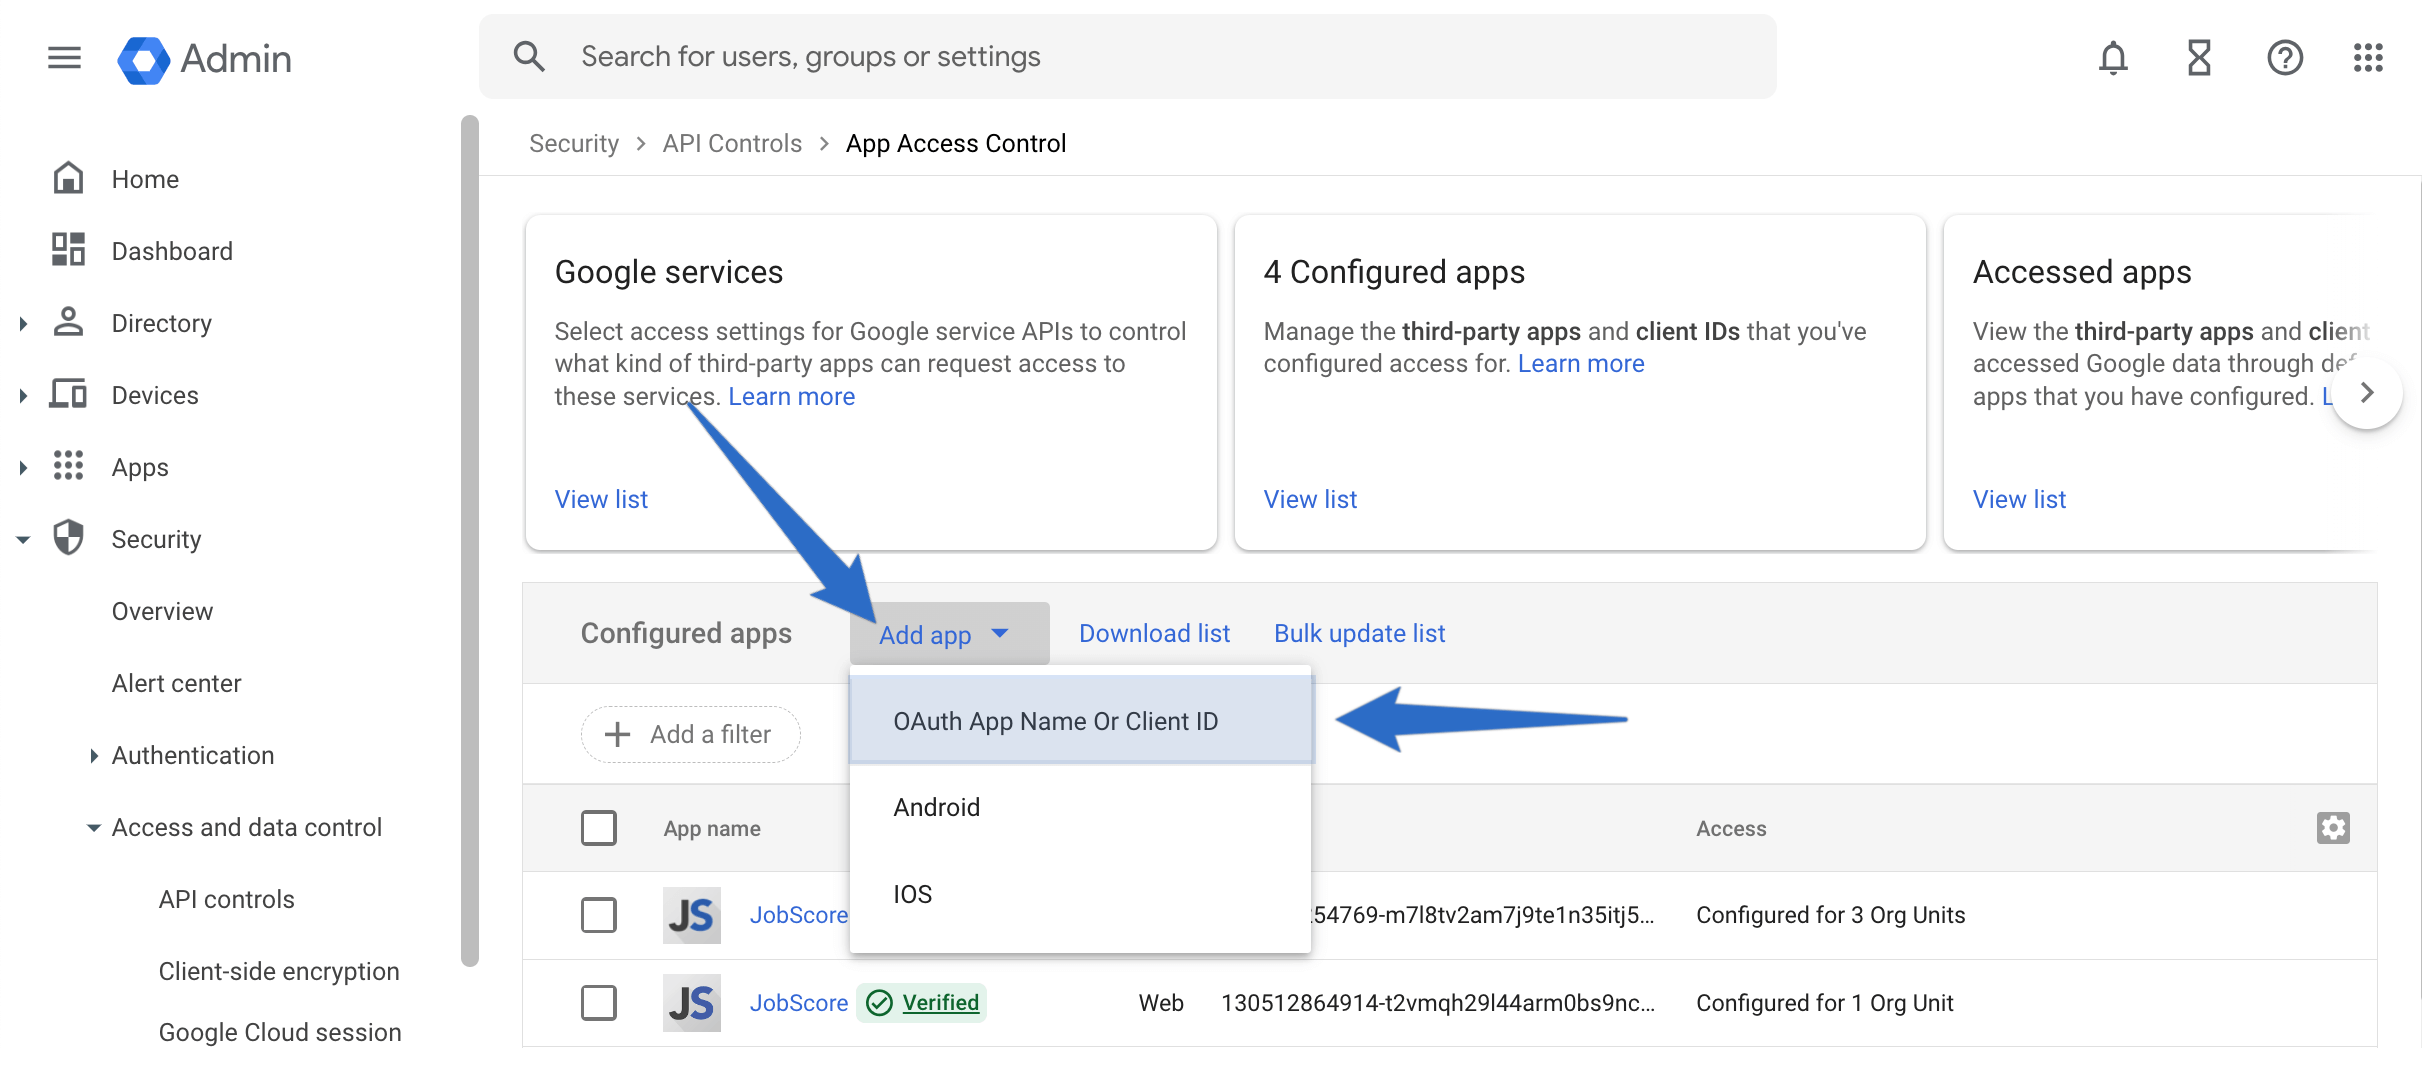Click the Devices icon in sidebar
Viewport: 2422px width, 1090px height.
pos(68,394)
